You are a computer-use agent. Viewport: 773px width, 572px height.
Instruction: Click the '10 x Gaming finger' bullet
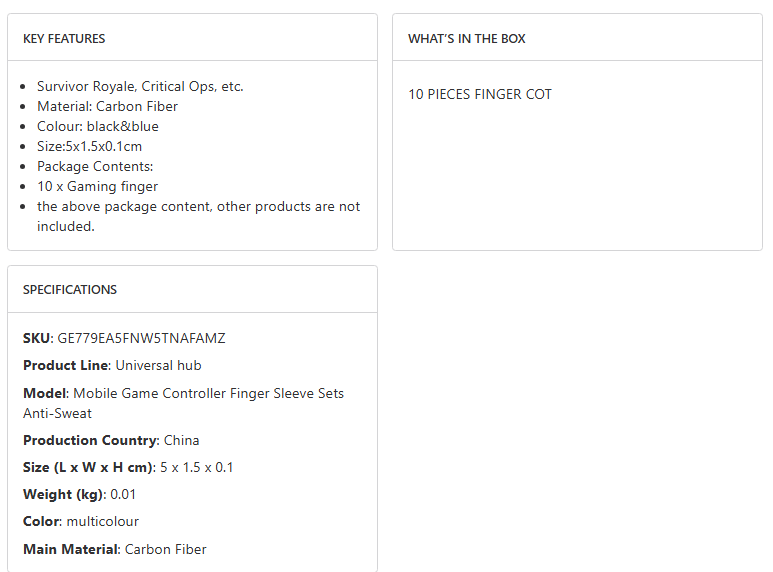[x=98, y=187]
